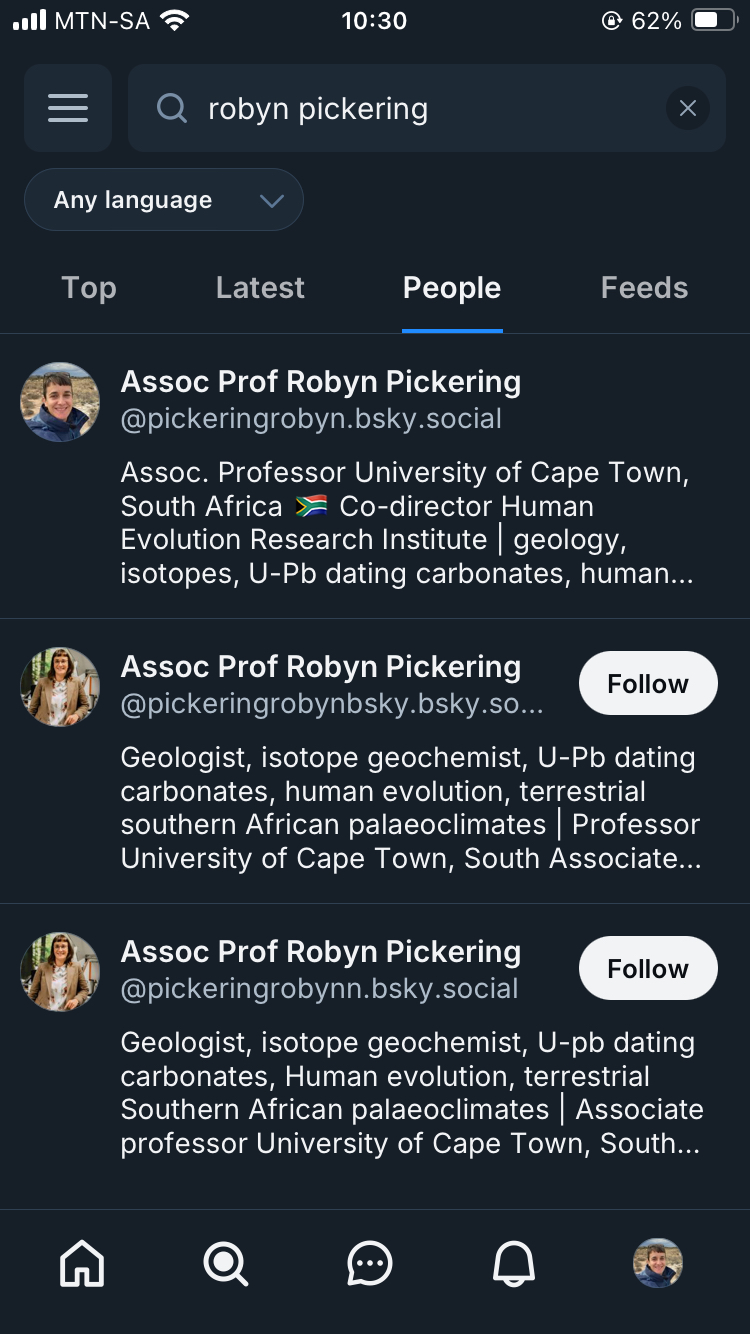Open my profile avatar in bottom bar
The height and width of the screenshot is (1334, 750).
click(658, 1263)
